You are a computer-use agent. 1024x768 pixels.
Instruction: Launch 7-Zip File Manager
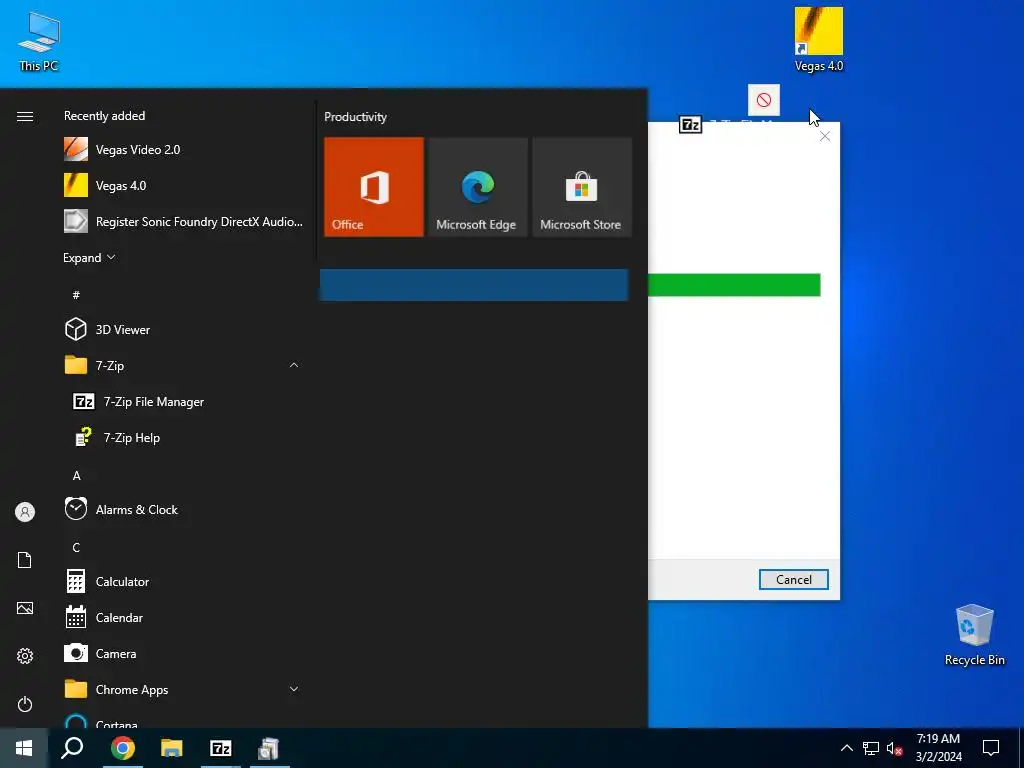183,401
